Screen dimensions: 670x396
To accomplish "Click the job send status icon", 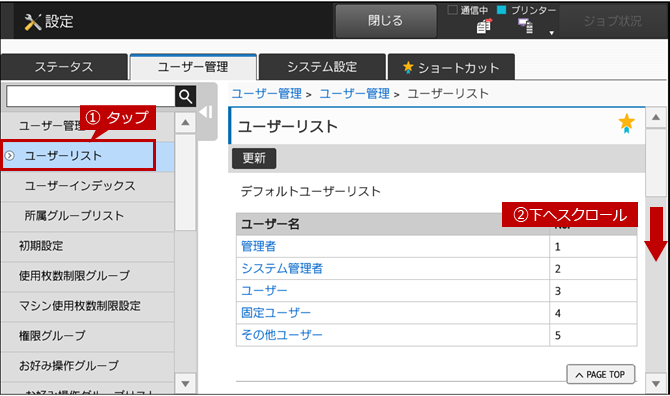I will 484,26.
